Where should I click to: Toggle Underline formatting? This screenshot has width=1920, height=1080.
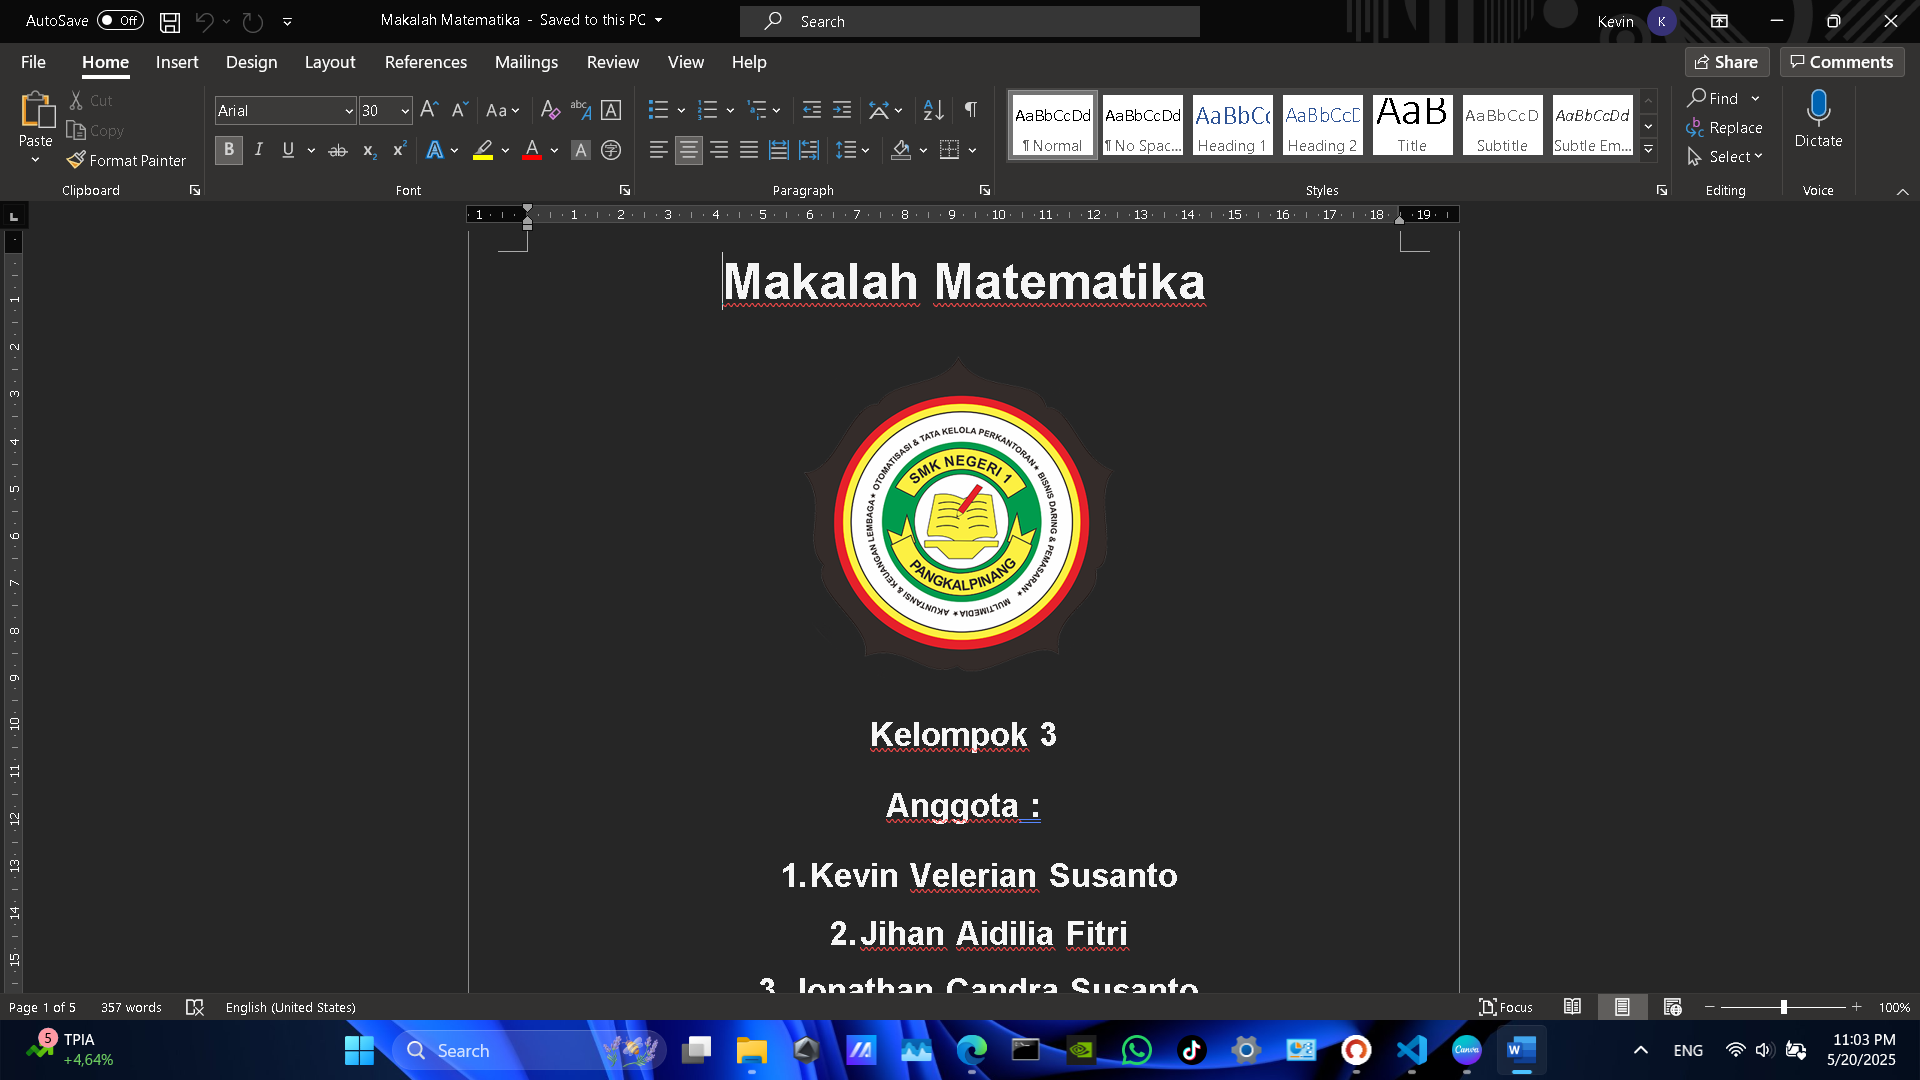[288, 150]
